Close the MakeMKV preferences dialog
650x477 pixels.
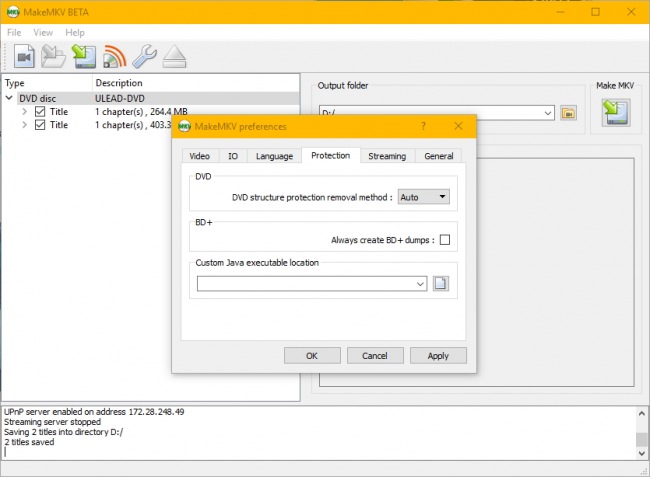pyautogui.click(x=458, y=126)
